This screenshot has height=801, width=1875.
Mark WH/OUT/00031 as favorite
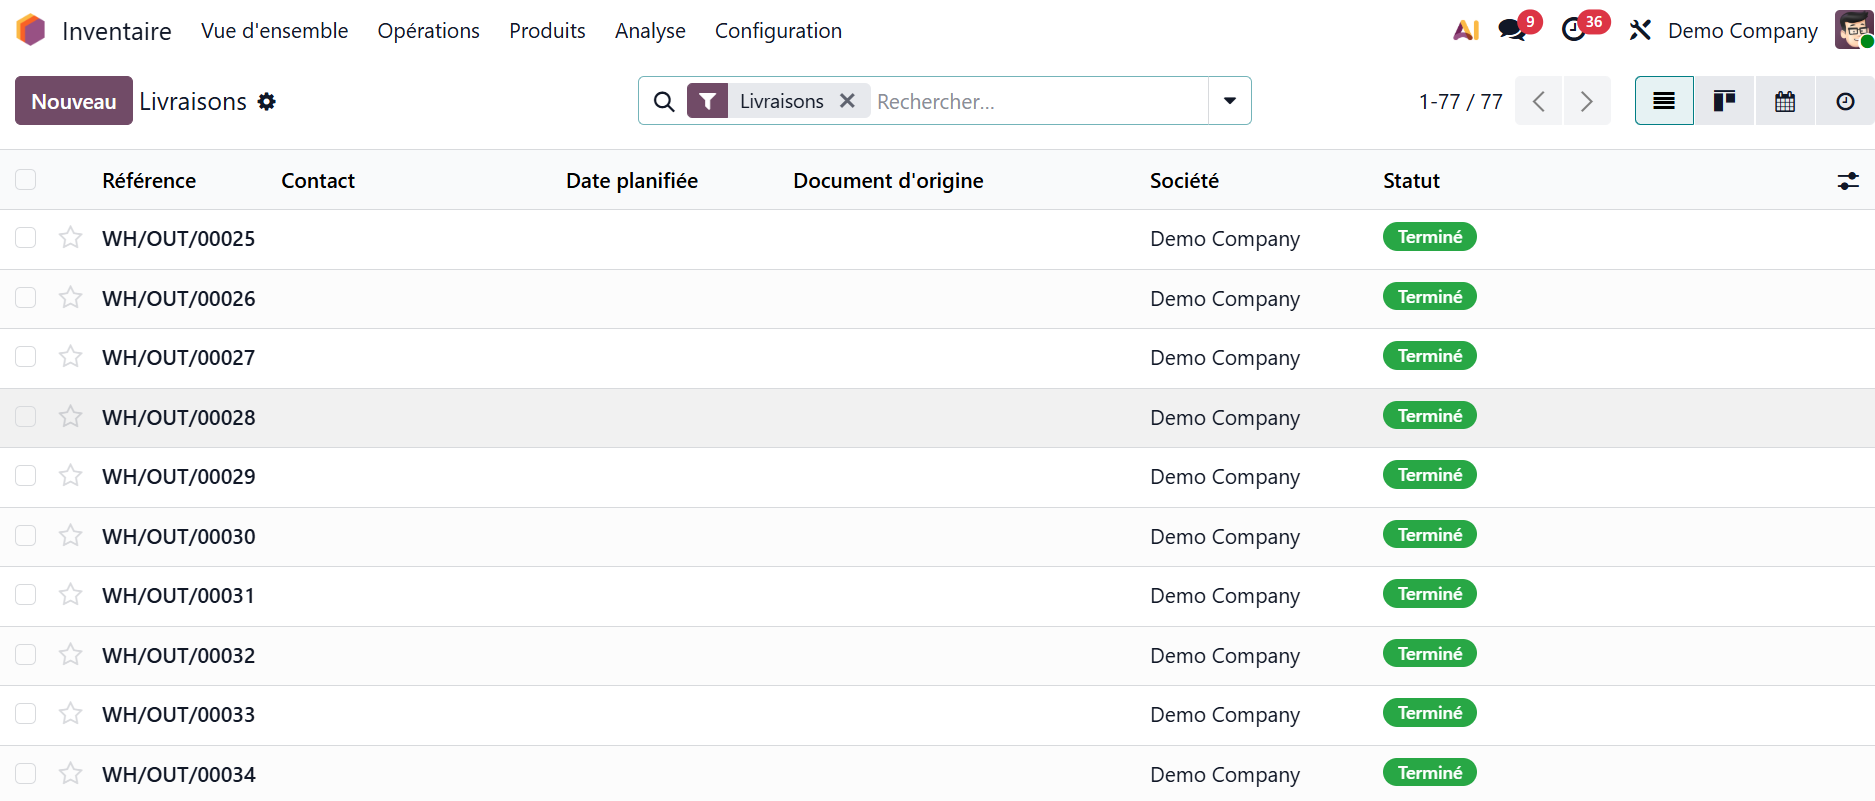(x=70, y=595)
